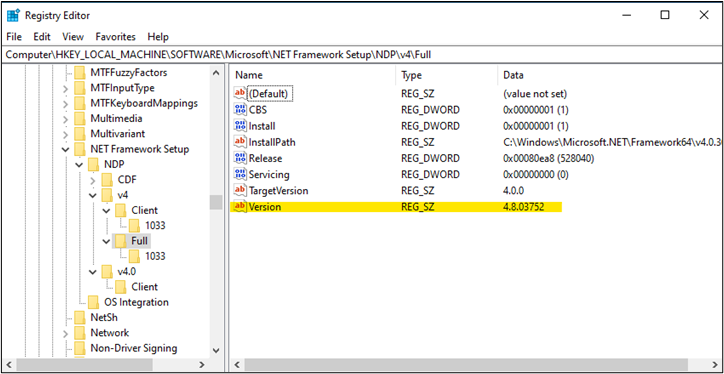724x374 pixels.
Task: Open the View menu
Action: tap(73, 36)
